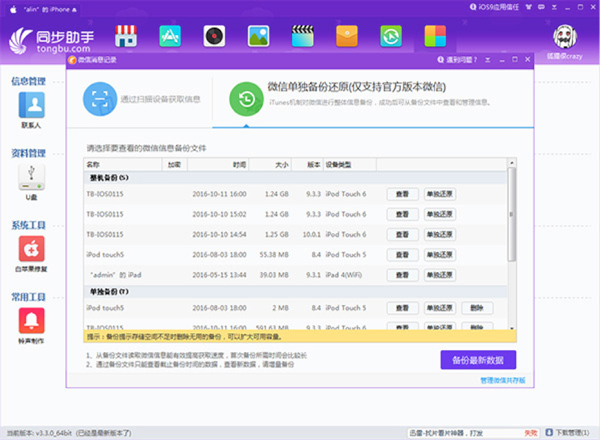The height and width of the screenshot is (440, 600).
Task: Click the purple backup latest data button
Action: 478,360
